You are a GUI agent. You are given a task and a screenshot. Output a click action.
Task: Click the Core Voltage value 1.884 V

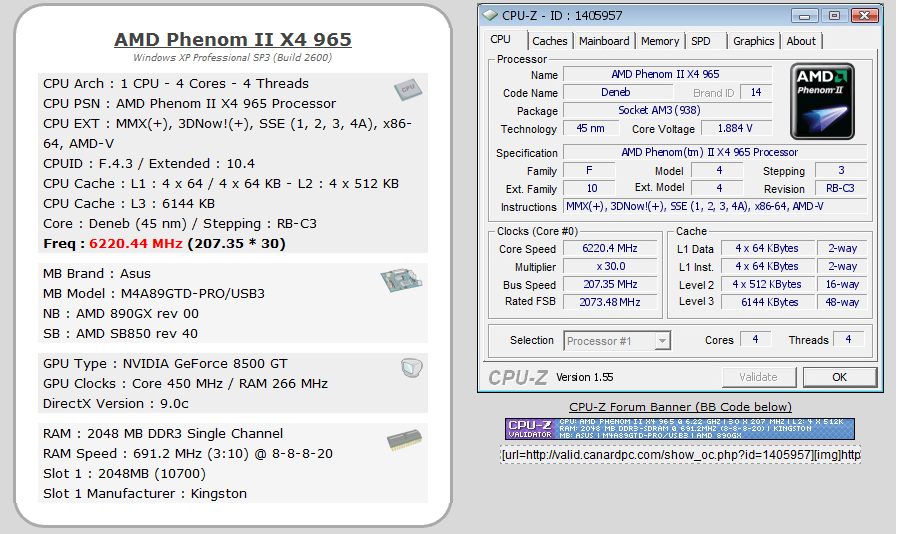point(736,128)
